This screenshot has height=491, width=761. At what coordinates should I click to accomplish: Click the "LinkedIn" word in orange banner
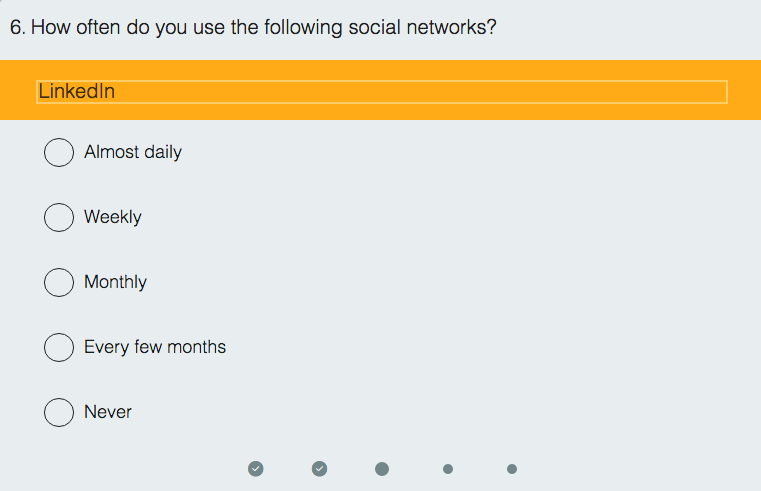tap(76, 91)
